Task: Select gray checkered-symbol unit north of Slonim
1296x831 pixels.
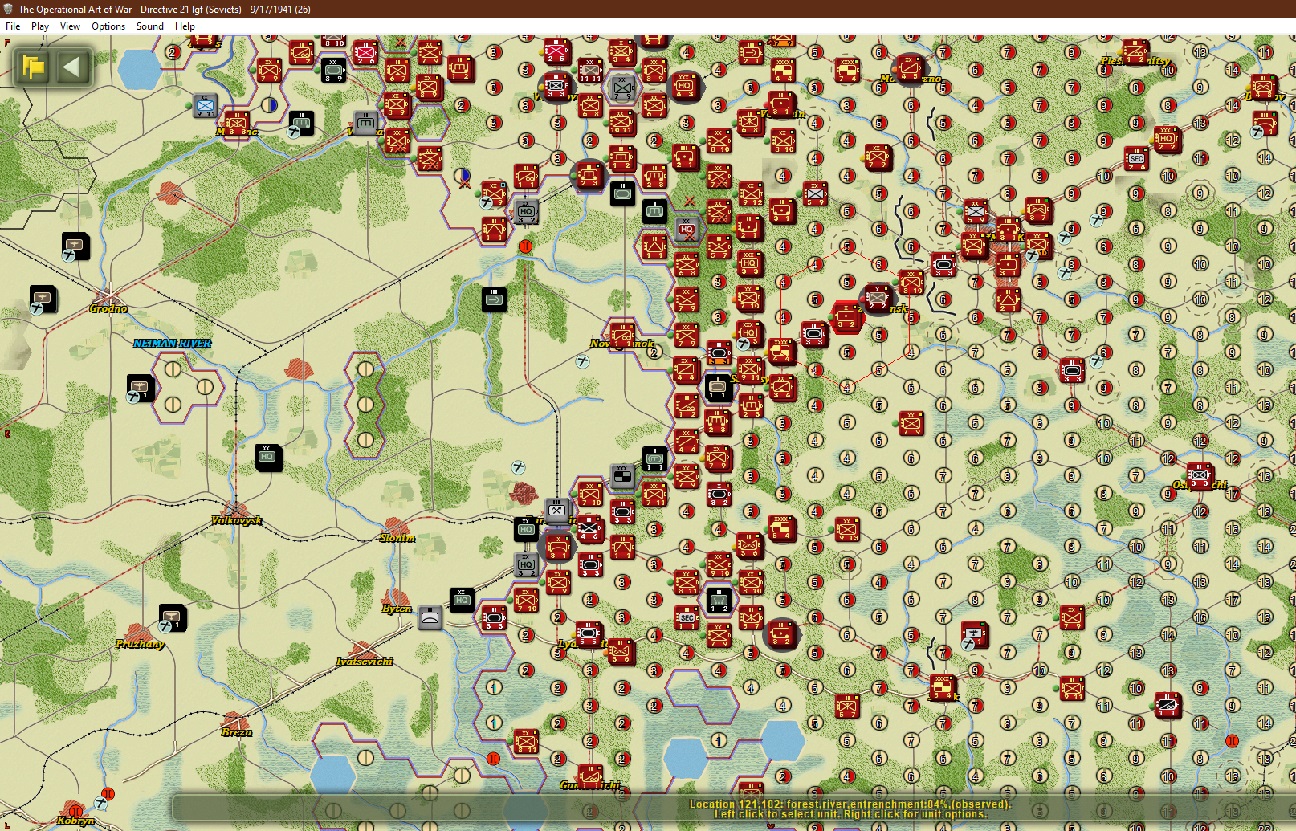Action: point(622,475)
